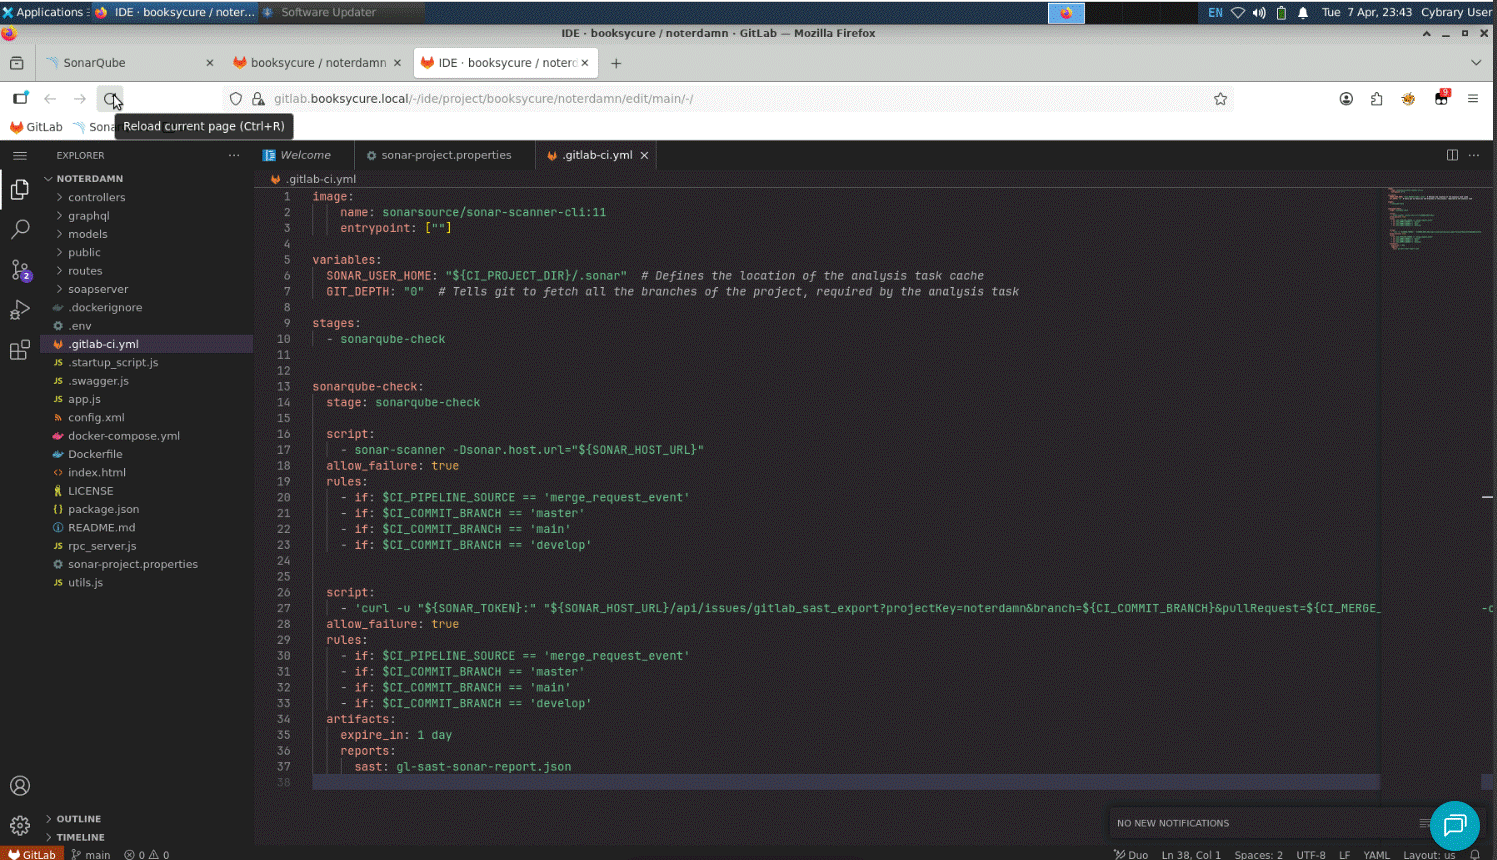1497x860 pixels.
Task: Collapse the NOTERDAMN project tree
Action: 89,179
